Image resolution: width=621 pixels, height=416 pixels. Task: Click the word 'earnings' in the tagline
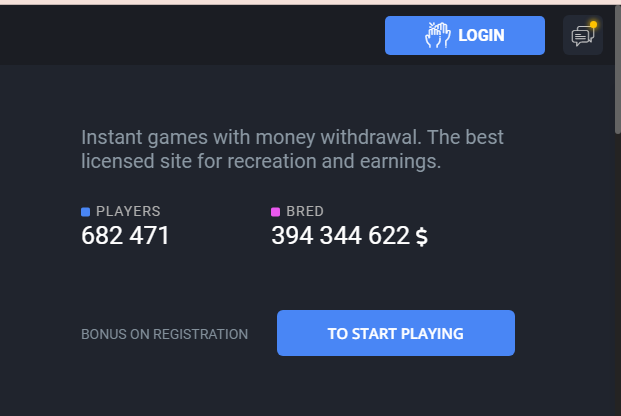coord(400,162)
